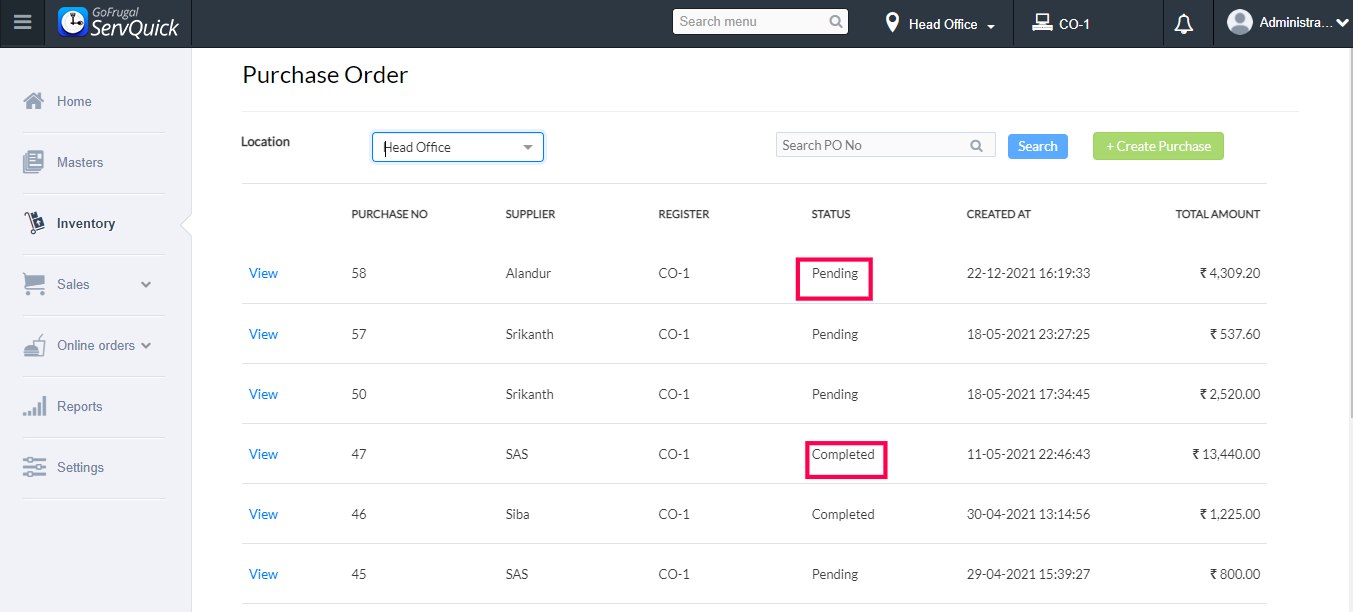The width and height of the screenshot is (1353, 612).
Task: Expand the Online orders submenu
Action: coord(146,346)
